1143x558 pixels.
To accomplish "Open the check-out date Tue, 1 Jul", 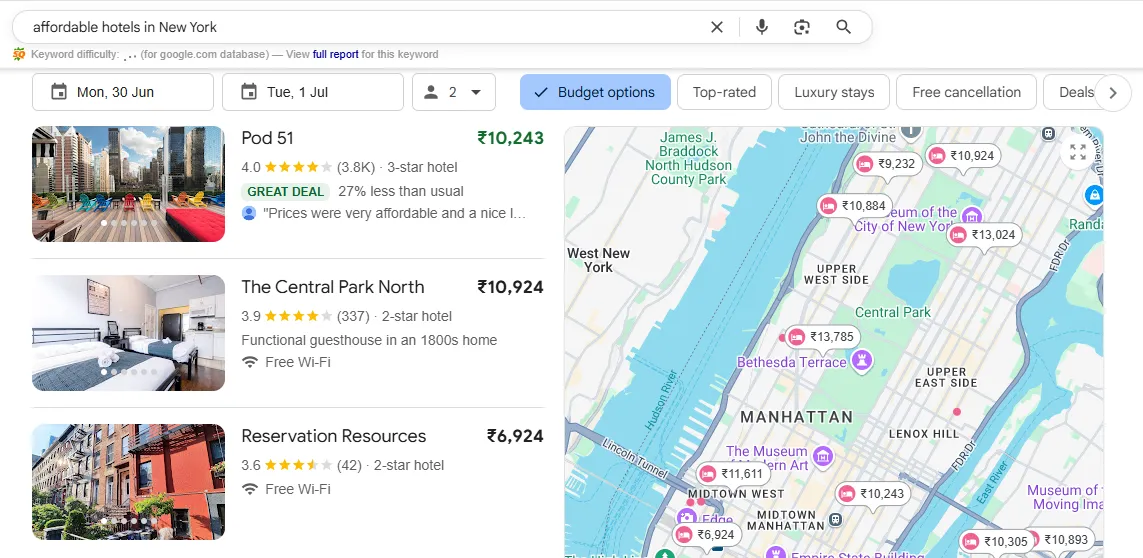I will (313, 92).
